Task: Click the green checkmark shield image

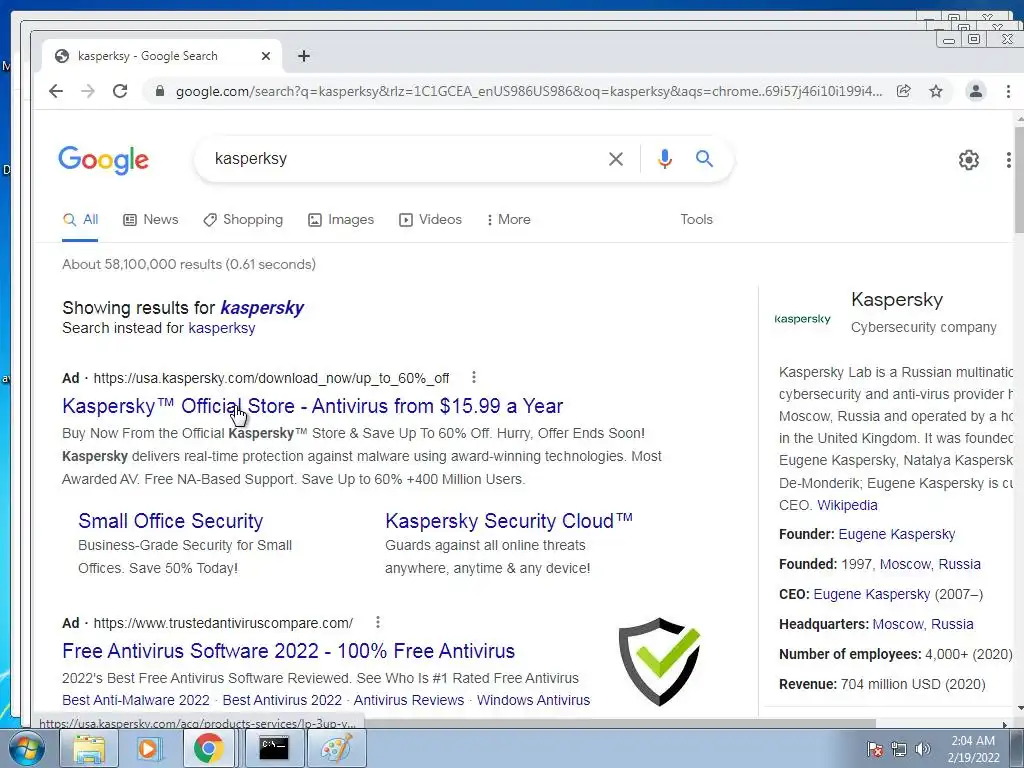Action: (x=660, y=661)
